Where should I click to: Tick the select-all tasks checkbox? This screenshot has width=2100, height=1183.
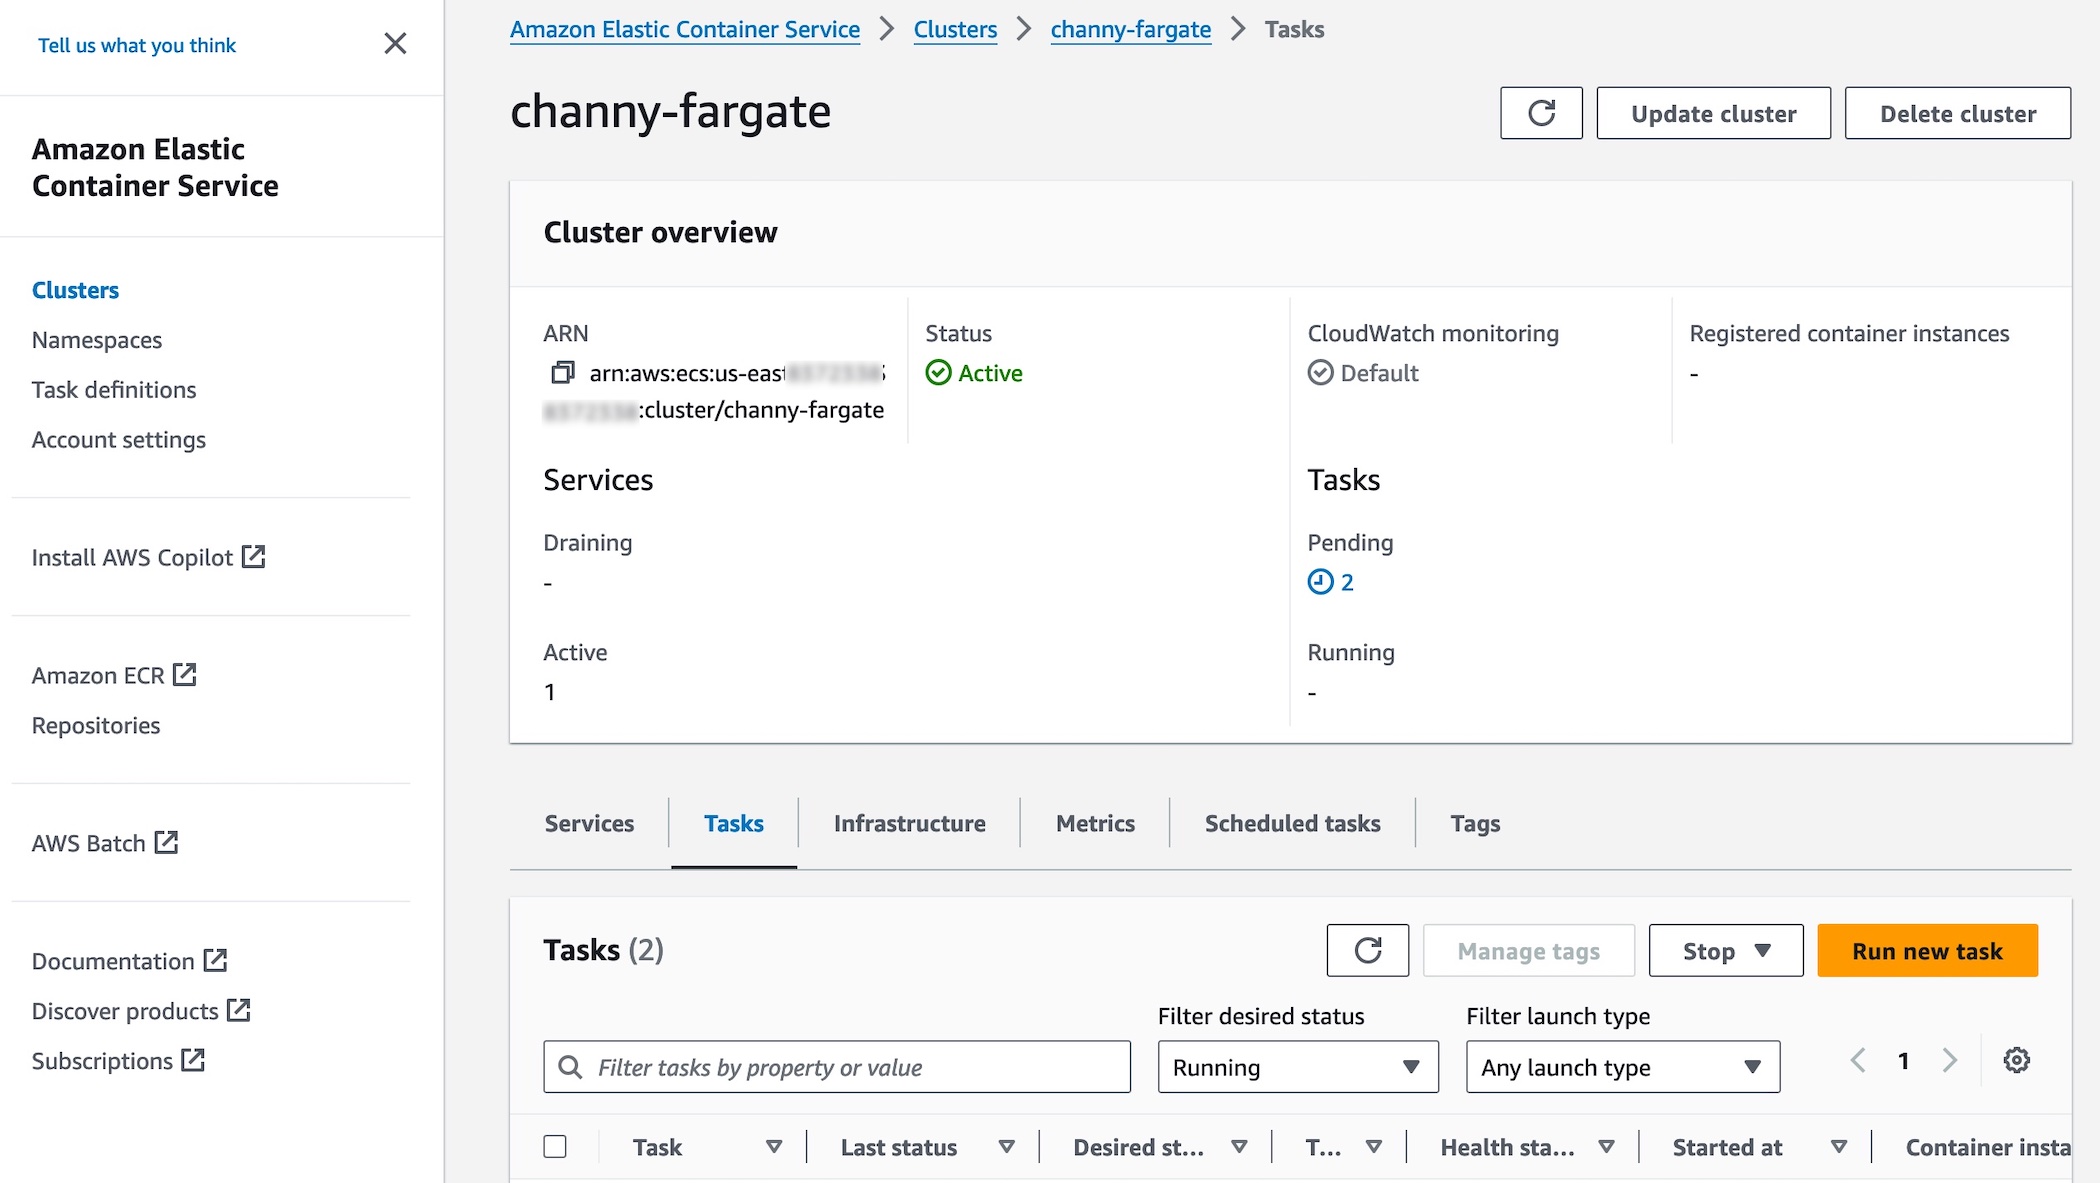pyautogui.click(x=555, y=1146)
